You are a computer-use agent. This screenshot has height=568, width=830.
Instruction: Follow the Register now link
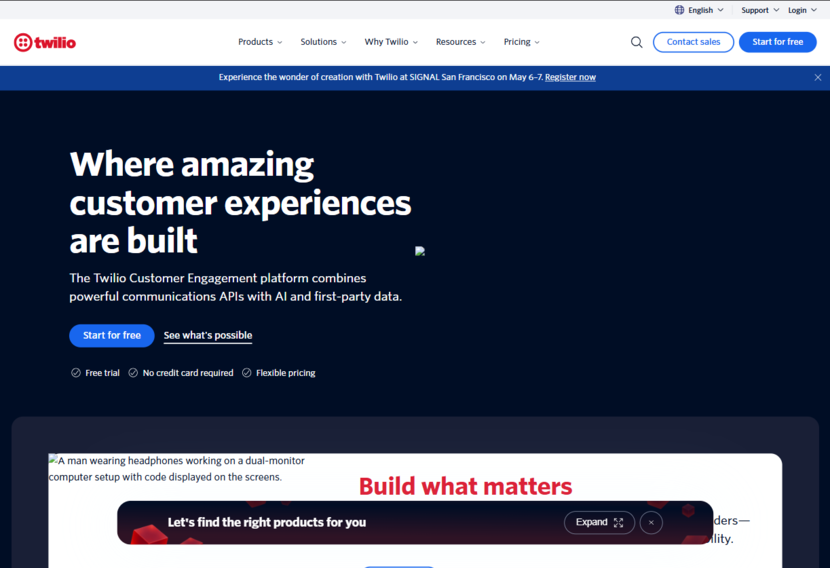570,77
